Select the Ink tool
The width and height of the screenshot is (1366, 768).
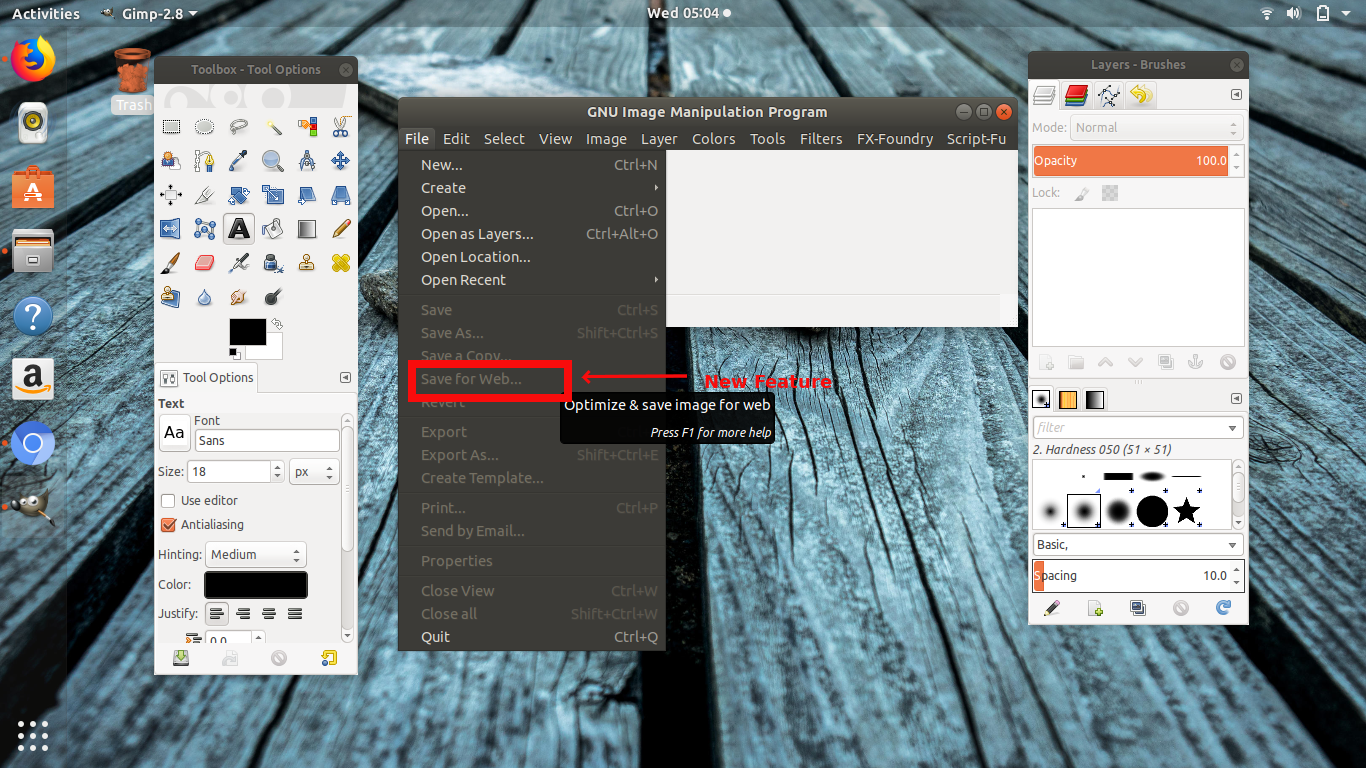[273, 263]
